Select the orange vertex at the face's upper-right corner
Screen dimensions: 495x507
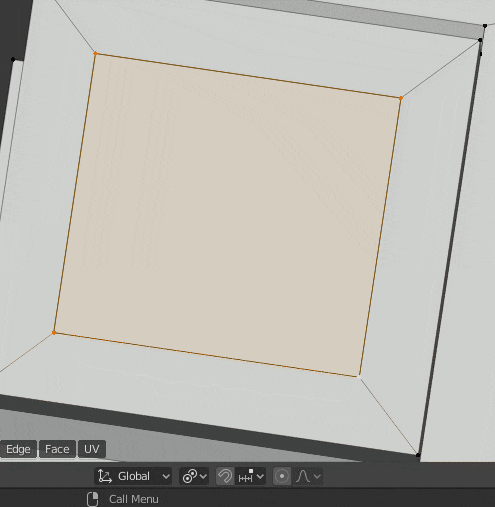pos(401,98)
